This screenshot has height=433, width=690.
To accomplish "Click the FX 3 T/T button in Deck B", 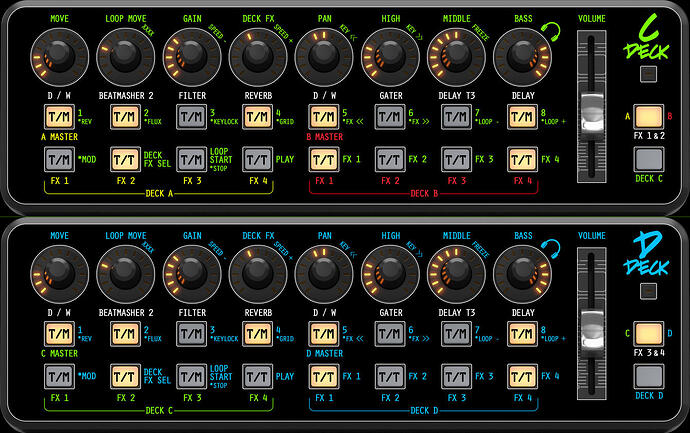I will [x=456, y=159].
